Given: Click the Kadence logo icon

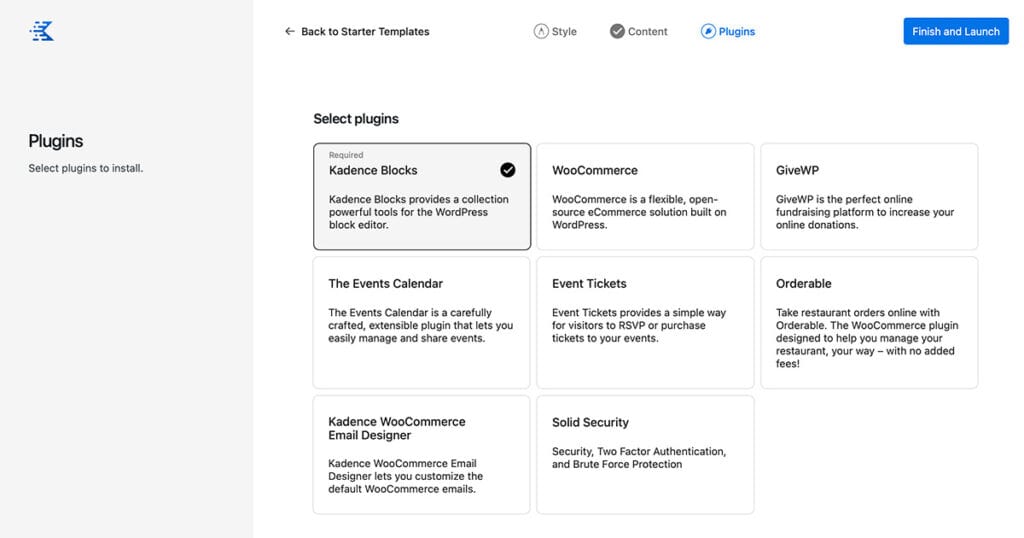Looking at the screenshot, I should point(42,31).
